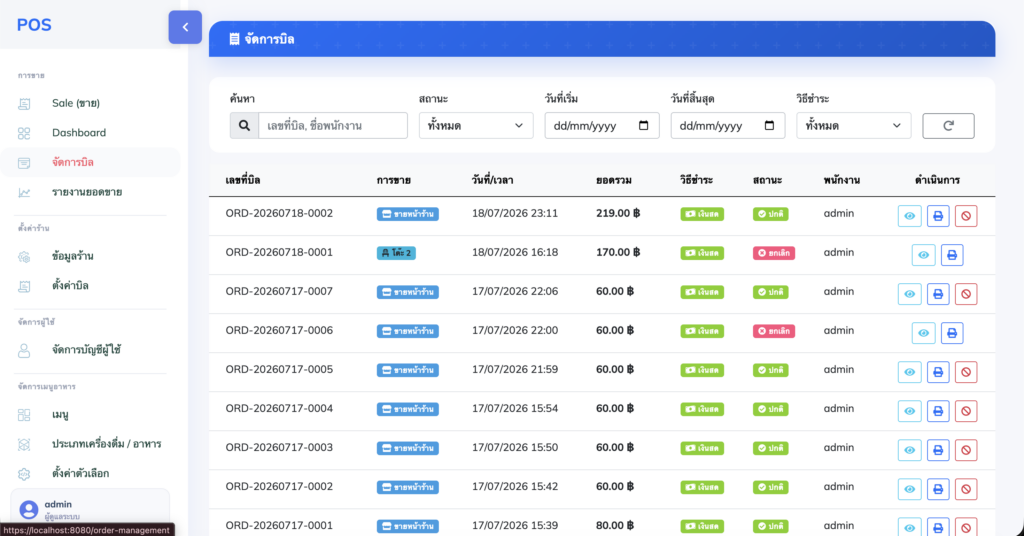The height and width of the screenshot is (536, 1024).
Task: View bill ORD-20260717-0005 details
Action: click(909, 372)
